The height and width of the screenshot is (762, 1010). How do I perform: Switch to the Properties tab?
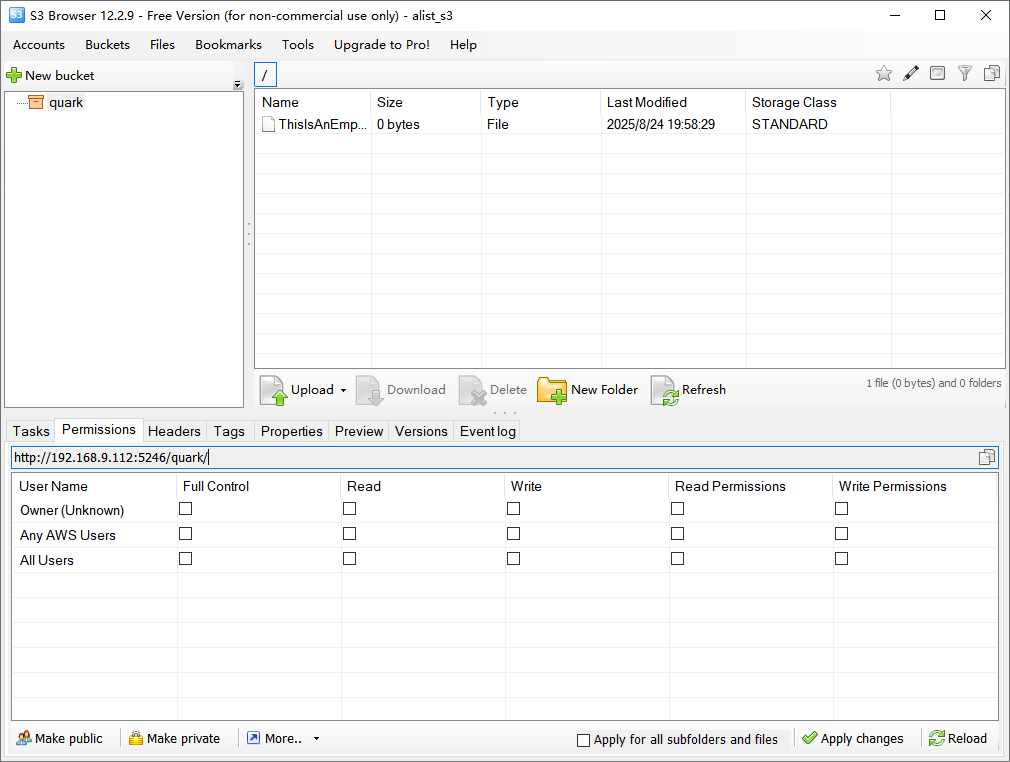[292, 431]
